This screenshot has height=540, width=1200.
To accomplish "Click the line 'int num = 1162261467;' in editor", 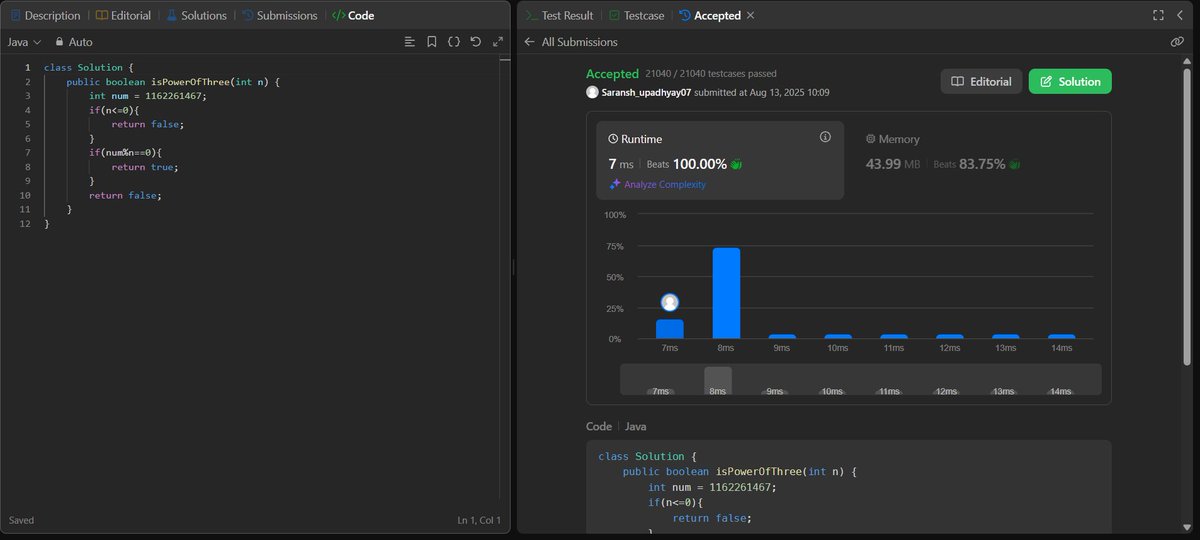I will [x=146, y=95].
